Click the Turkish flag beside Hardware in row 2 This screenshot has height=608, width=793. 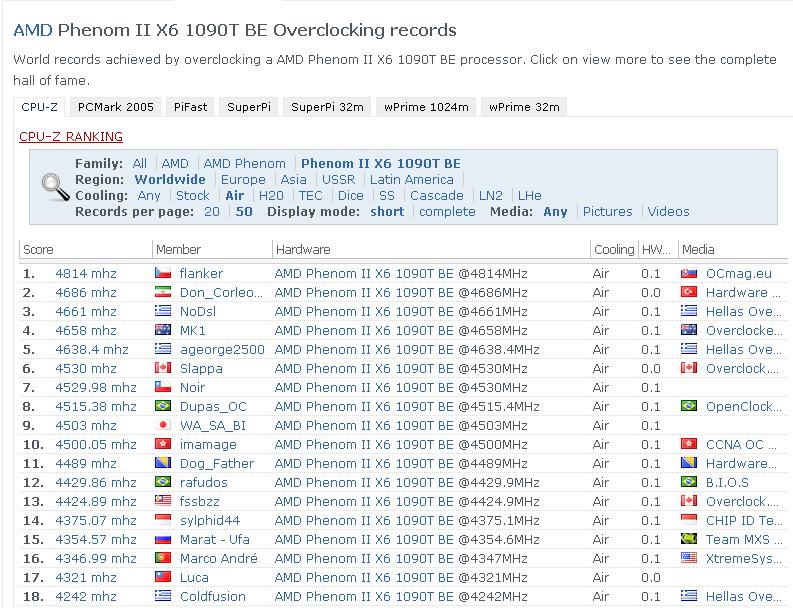(x=689, y=292)
